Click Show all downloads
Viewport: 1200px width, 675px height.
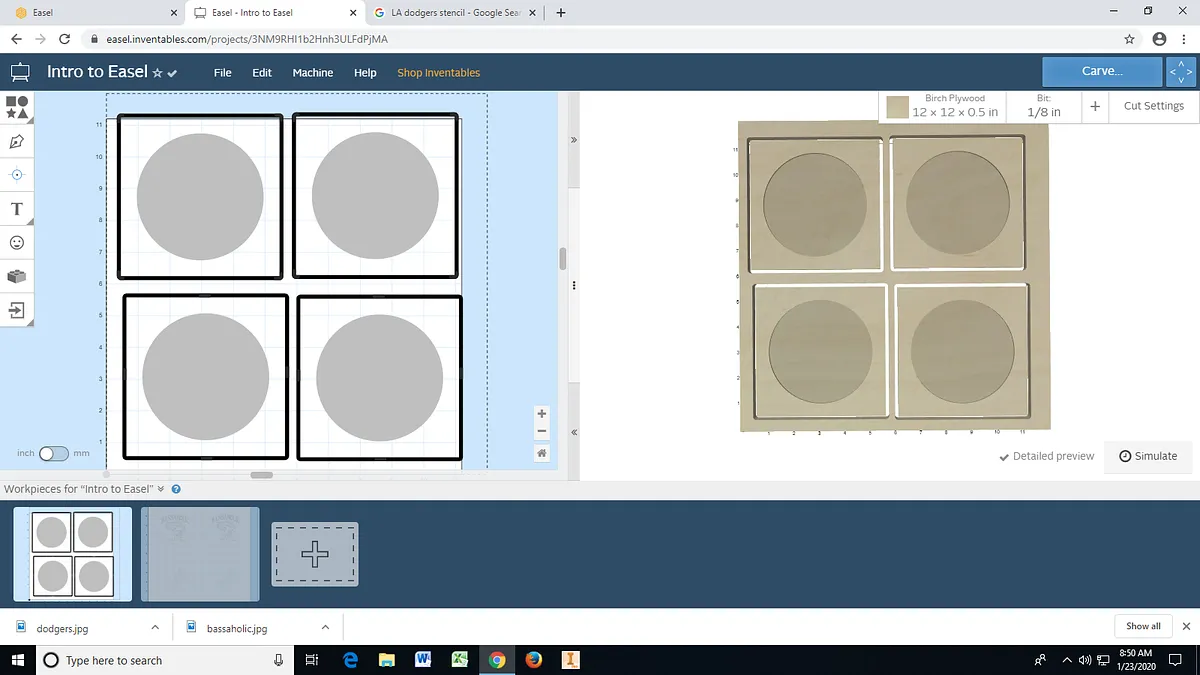pos(1143,626)
